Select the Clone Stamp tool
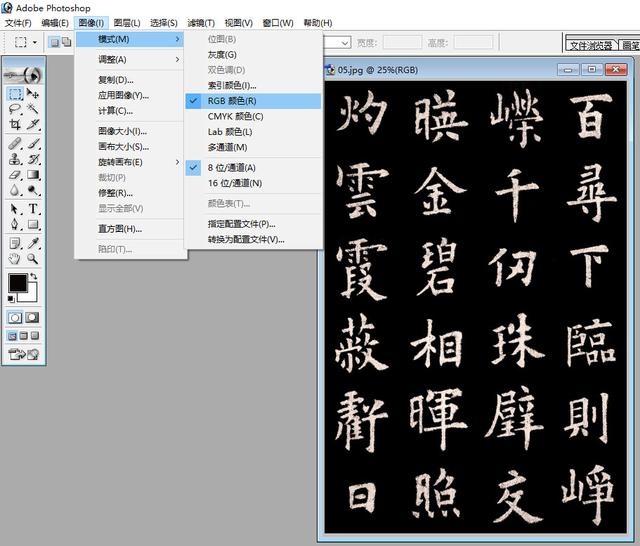 (x=16, y=159)
